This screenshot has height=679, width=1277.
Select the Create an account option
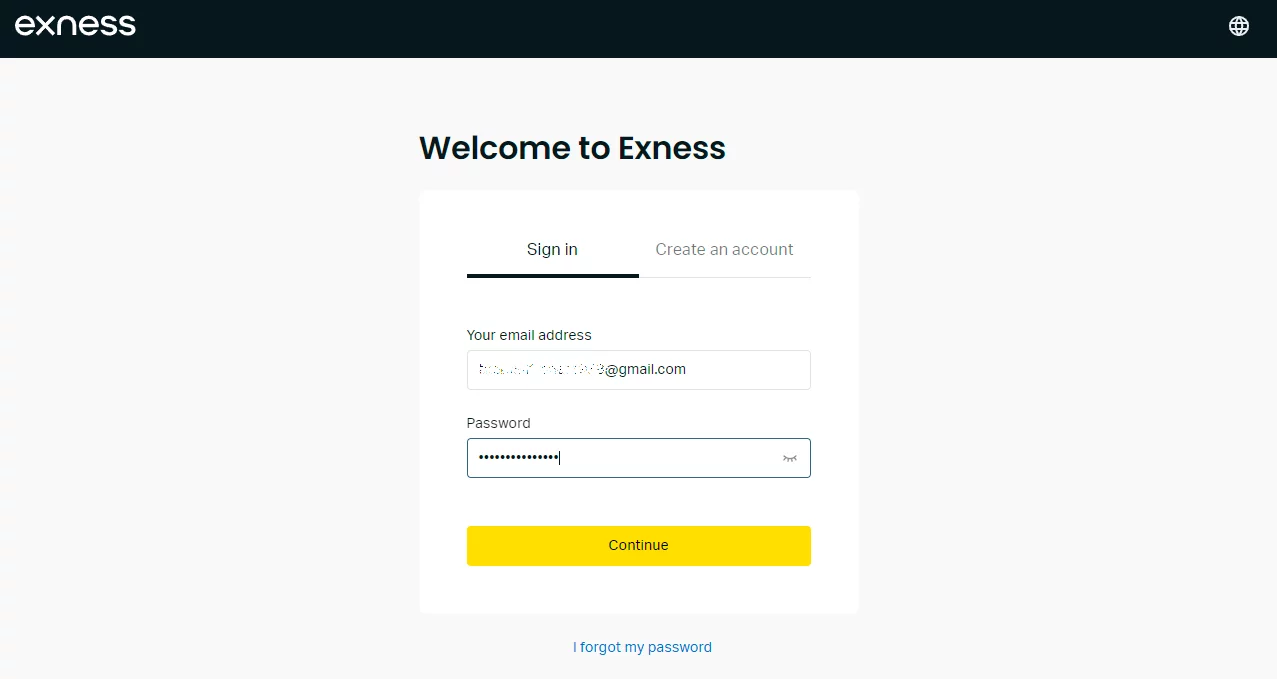pyautogui.click(x=724, y=249)
